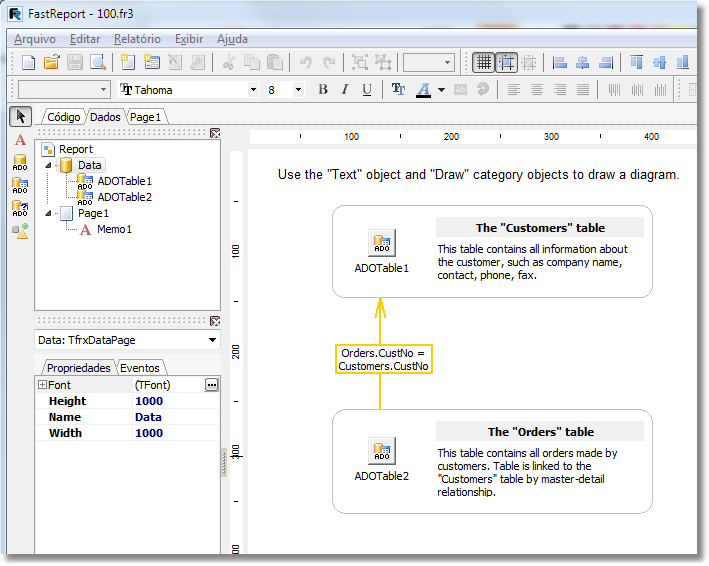Center the text horizontally
The width and height of the screenshot is (709, 566).
tap(537, 90)
